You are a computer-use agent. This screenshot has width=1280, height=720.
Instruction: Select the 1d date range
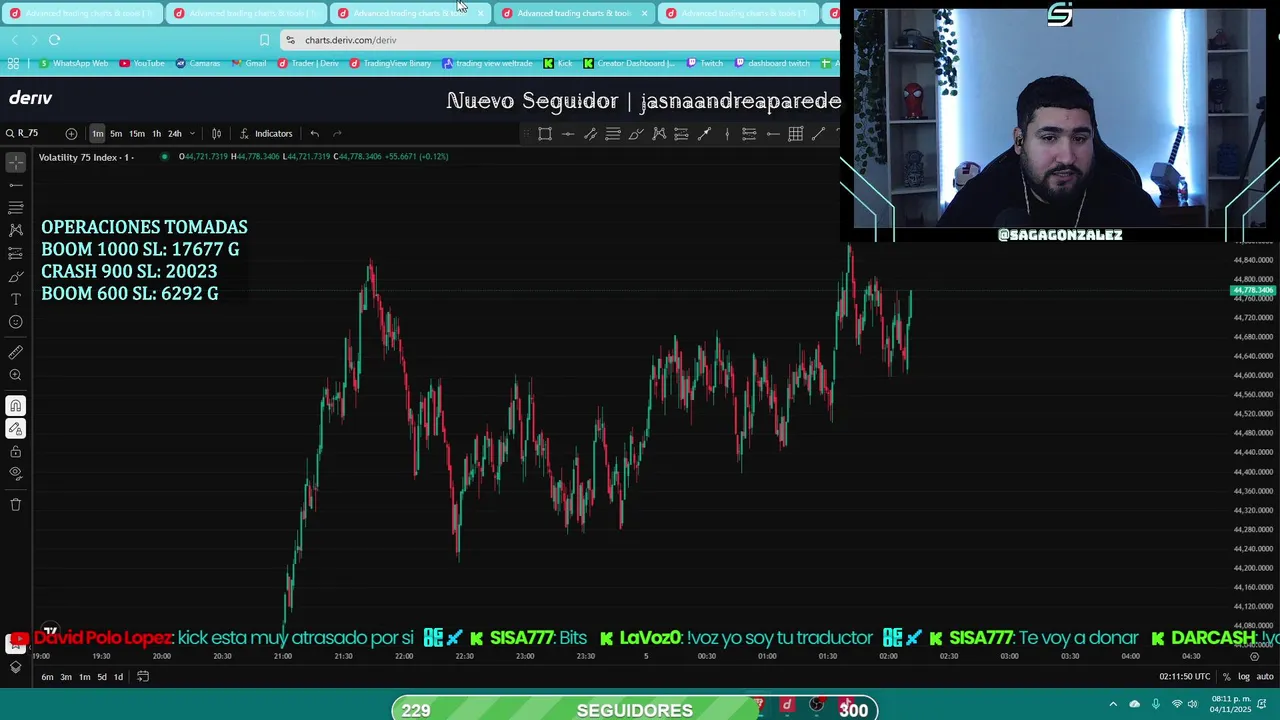coord(118,677)
